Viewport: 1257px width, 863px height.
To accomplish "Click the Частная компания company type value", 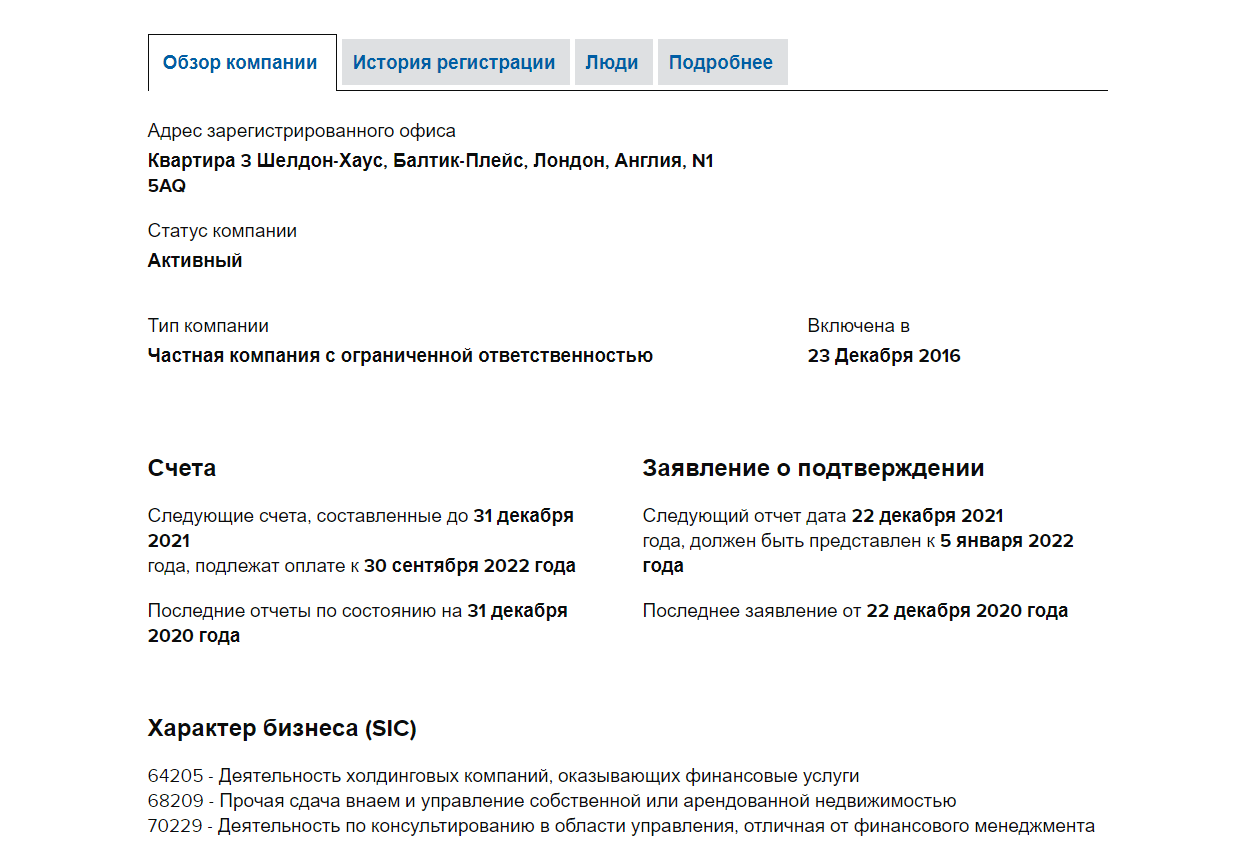I will [400, 356].
